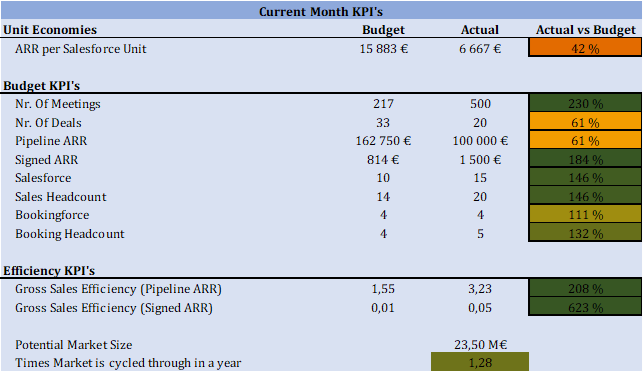Image resolution: width=643 pixels, height=372 pixels.
Task: Select Potential Market Size value 23,50 M€
Action: [480, 344]
